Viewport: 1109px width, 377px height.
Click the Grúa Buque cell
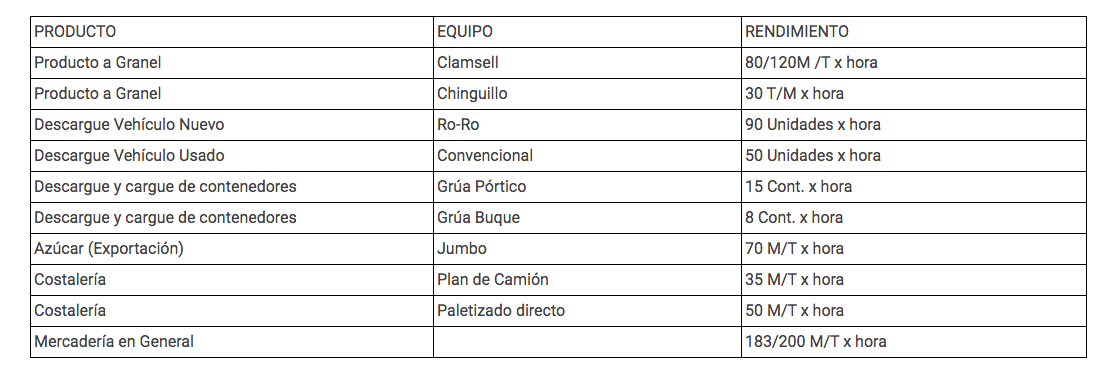[587, 218]
